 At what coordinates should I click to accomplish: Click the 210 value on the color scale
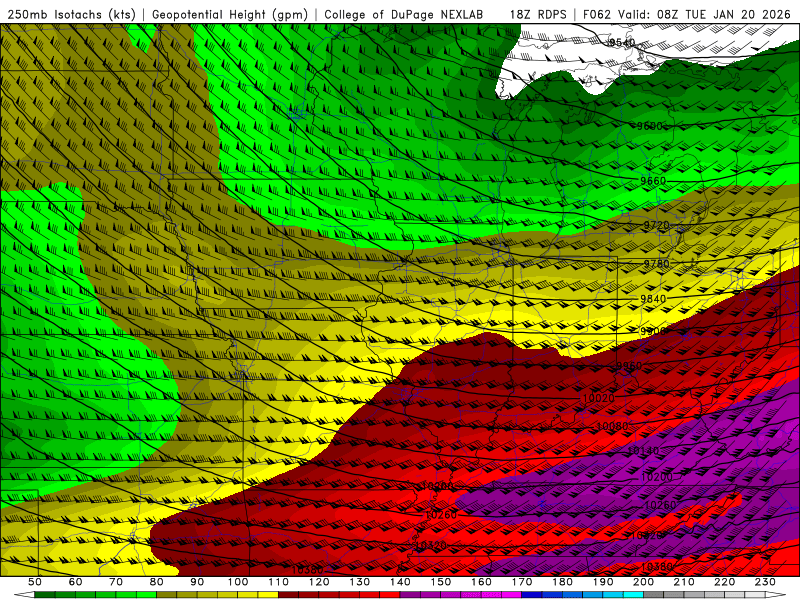pos(684,582)
